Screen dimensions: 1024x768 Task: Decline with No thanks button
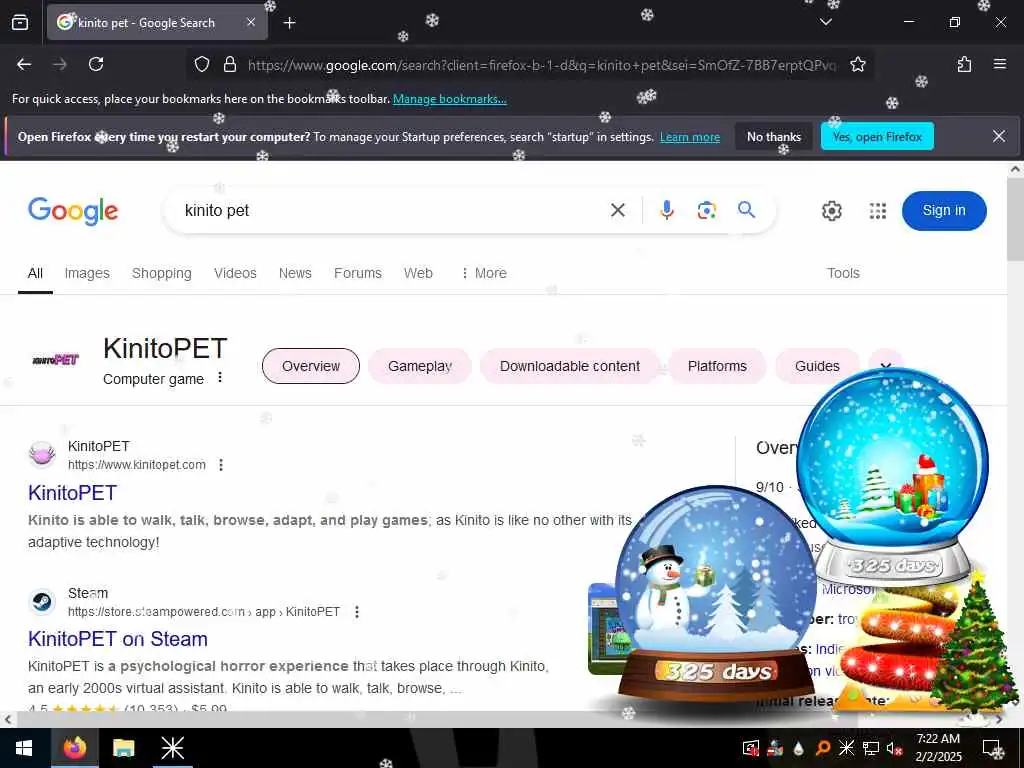773,136
